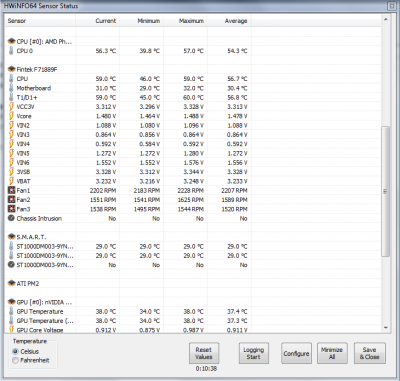The height and width of the screenshot is (381, 400).
Task: Click the T1/D1+ thermometer icon
Action: tap(11, 97)
